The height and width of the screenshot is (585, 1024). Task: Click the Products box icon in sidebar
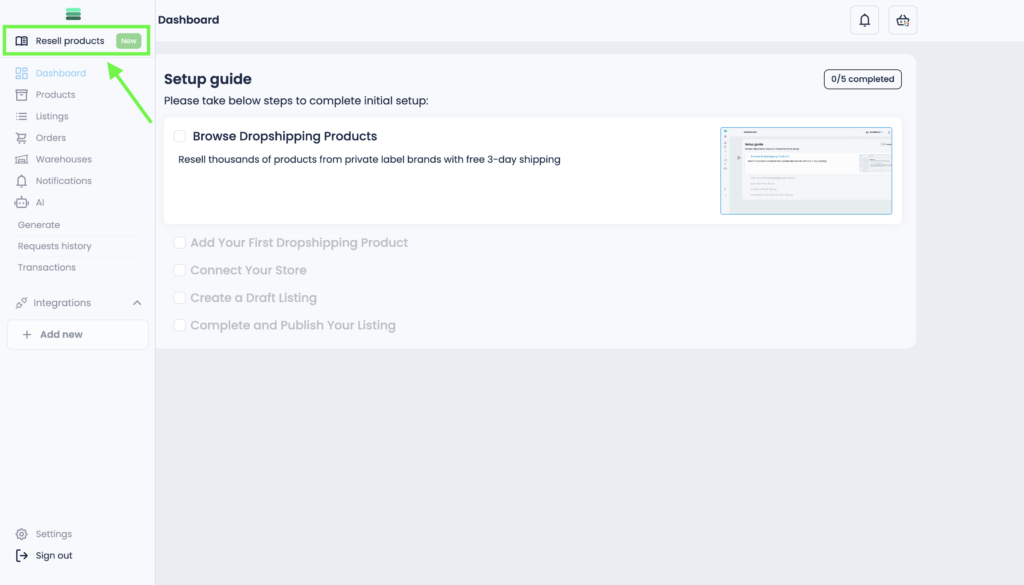(x=22, y=95)
